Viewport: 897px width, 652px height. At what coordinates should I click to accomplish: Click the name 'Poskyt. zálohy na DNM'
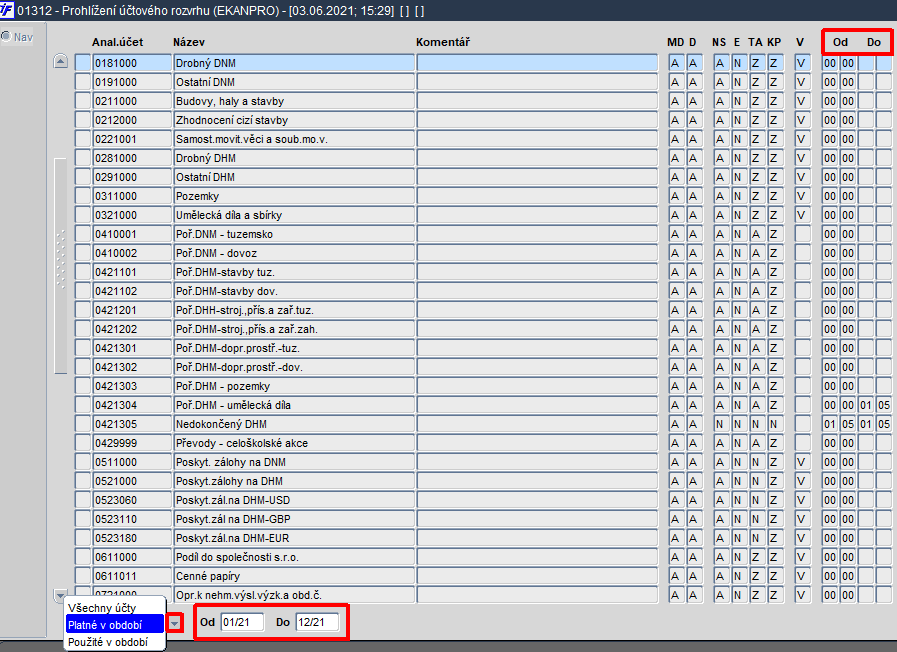click(294, 462)
